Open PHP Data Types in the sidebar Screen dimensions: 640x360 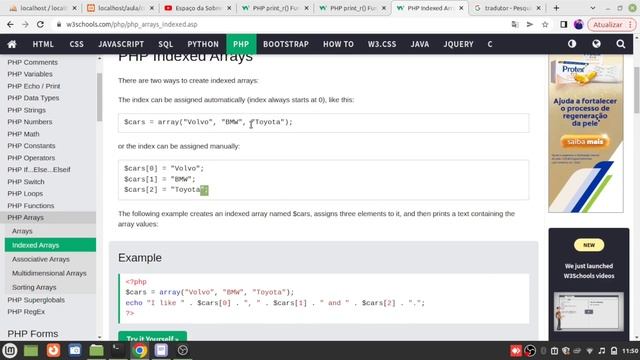[x=33, y=98]
